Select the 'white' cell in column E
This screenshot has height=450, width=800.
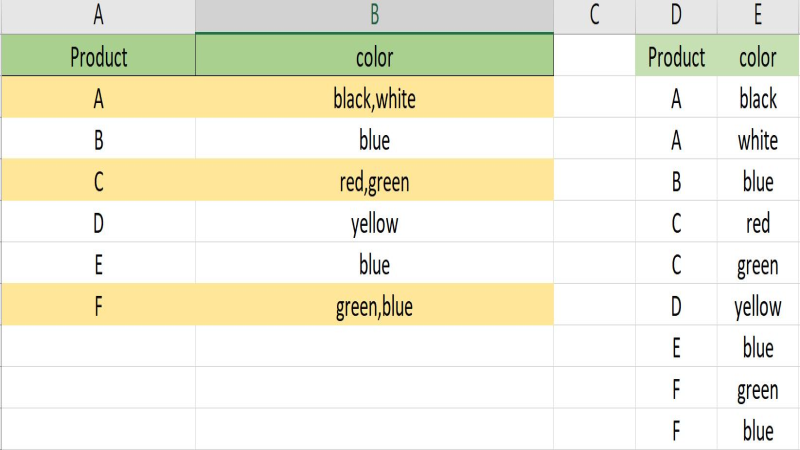(x=758, y=138)
